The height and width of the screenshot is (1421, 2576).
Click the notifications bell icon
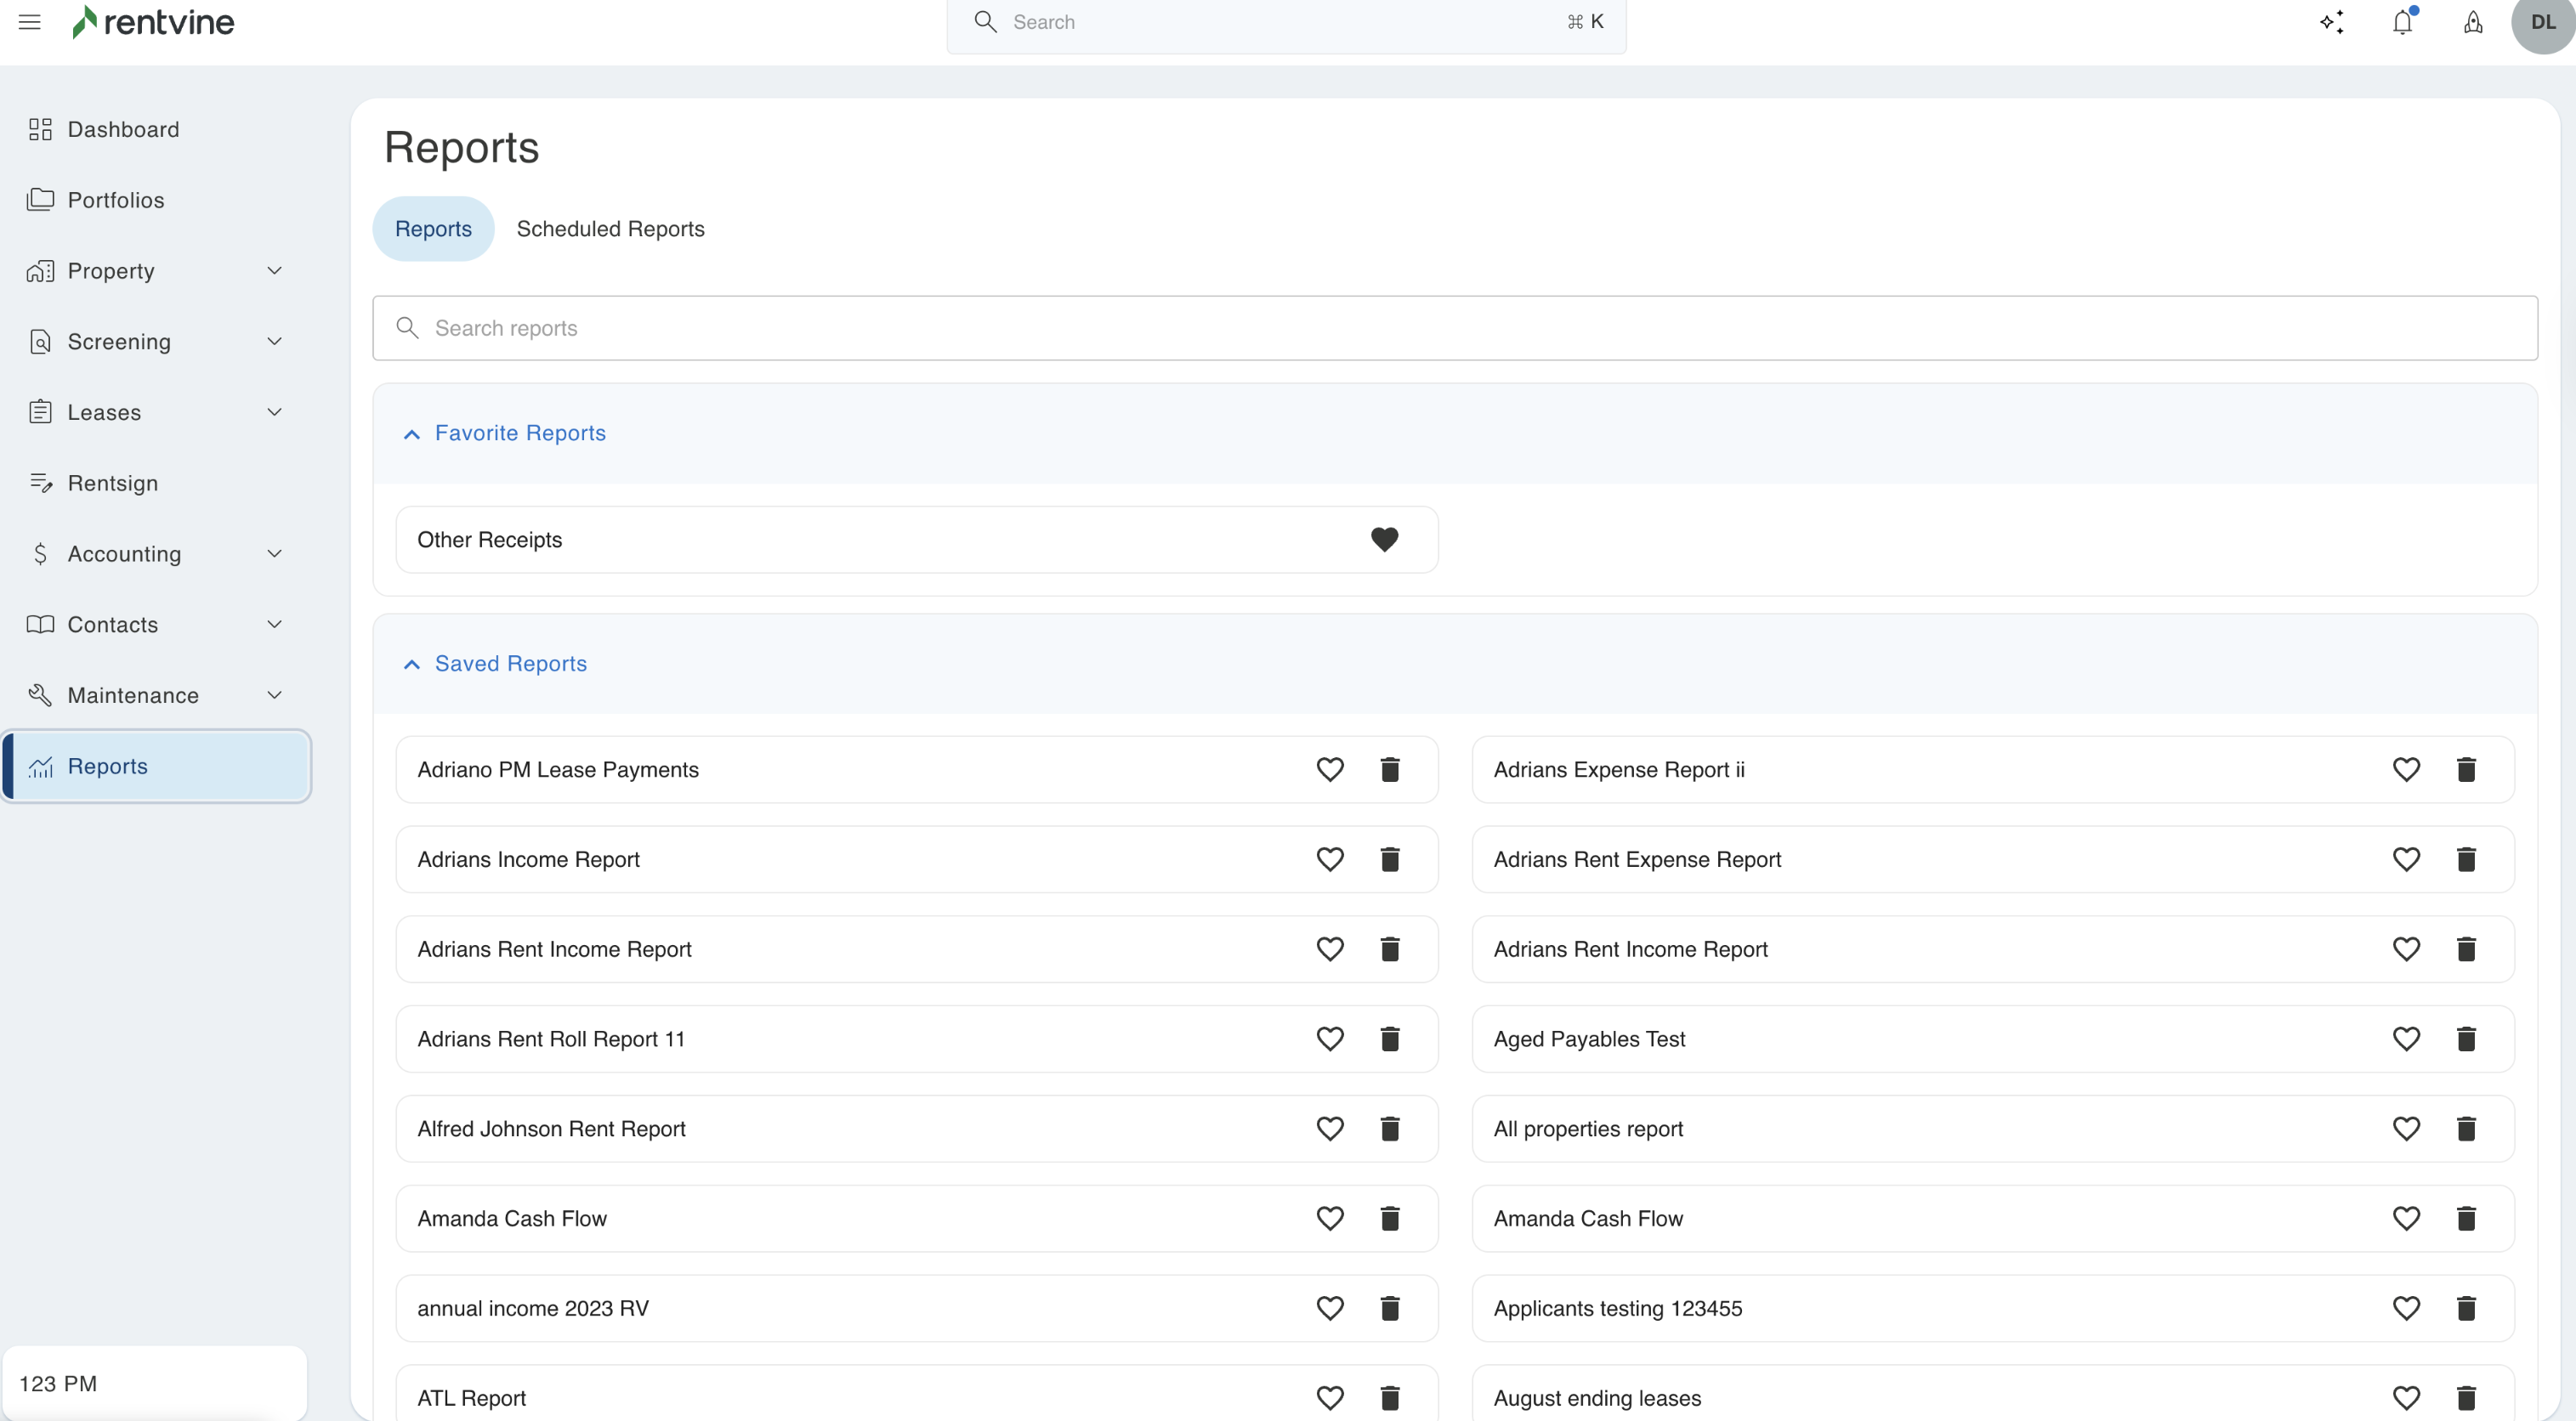coord(2402,22)
